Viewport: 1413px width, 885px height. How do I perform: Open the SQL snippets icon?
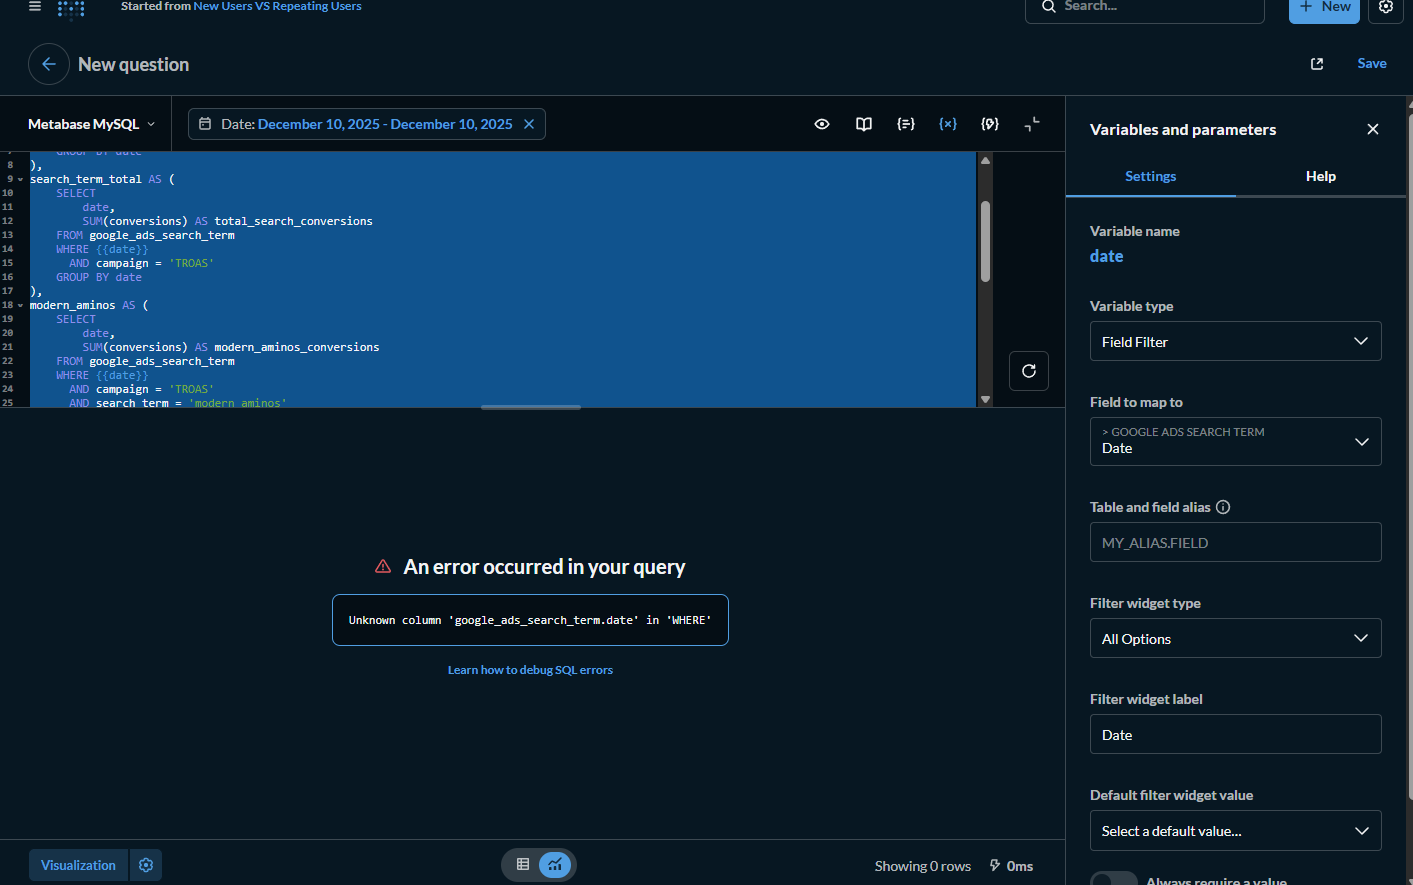tap(906, 124)
